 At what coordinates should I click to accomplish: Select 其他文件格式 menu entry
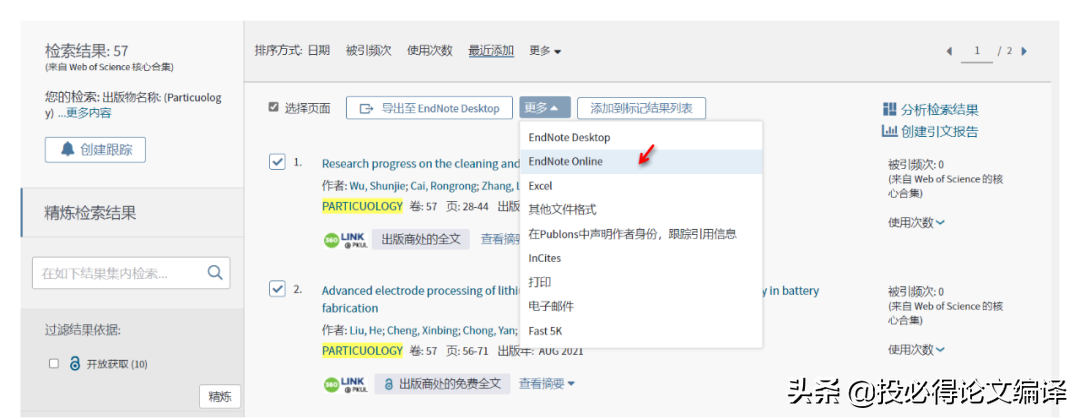point(641,210)
